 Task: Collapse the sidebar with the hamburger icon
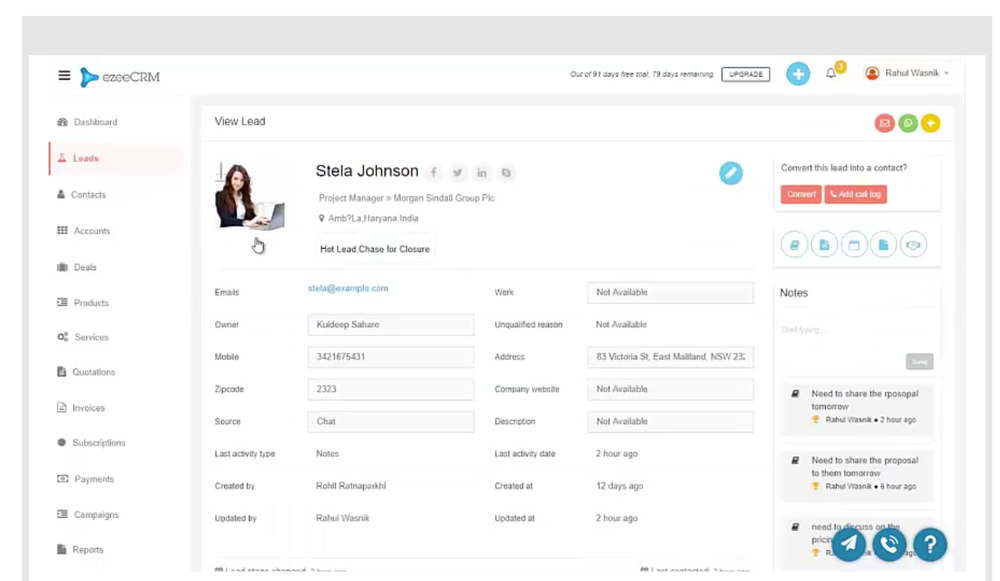pyautogui.click(x=63, y=74)
